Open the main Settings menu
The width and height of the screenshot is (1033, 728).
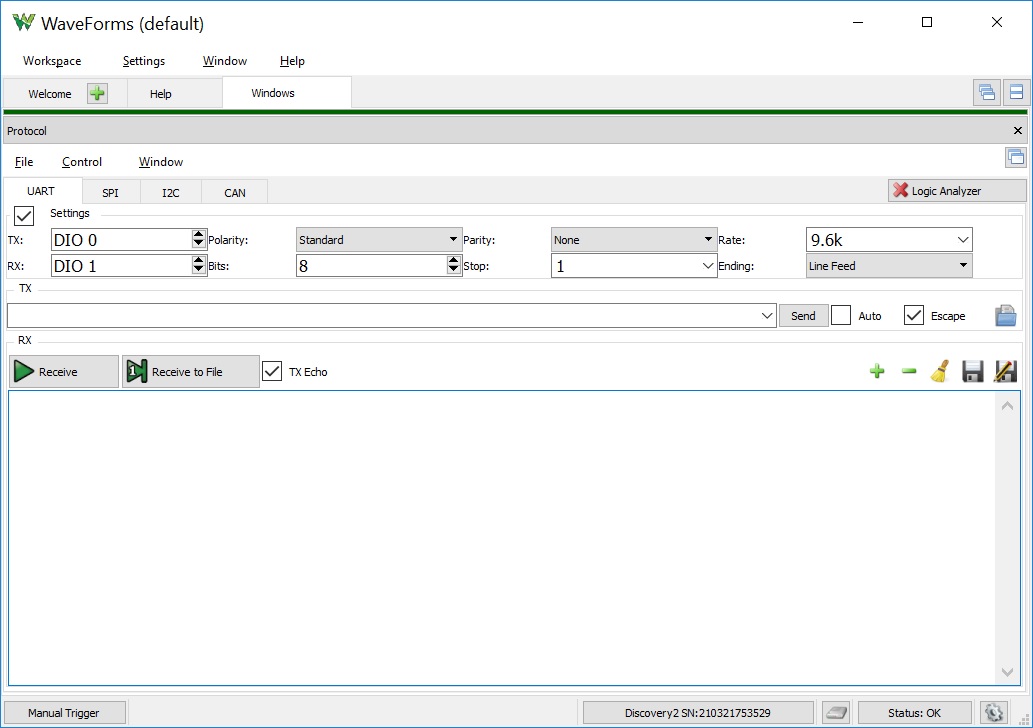(x=144, y=61)
